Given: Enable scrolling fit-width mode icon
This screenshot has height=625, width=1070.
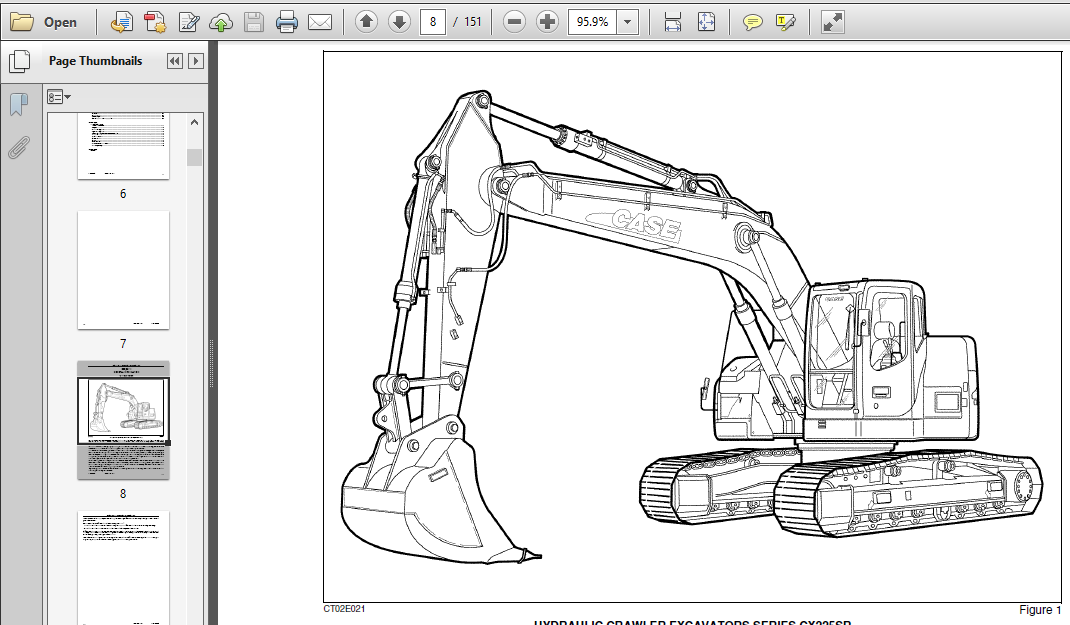Looking at the screenshot, I should [x=673, y=23].
